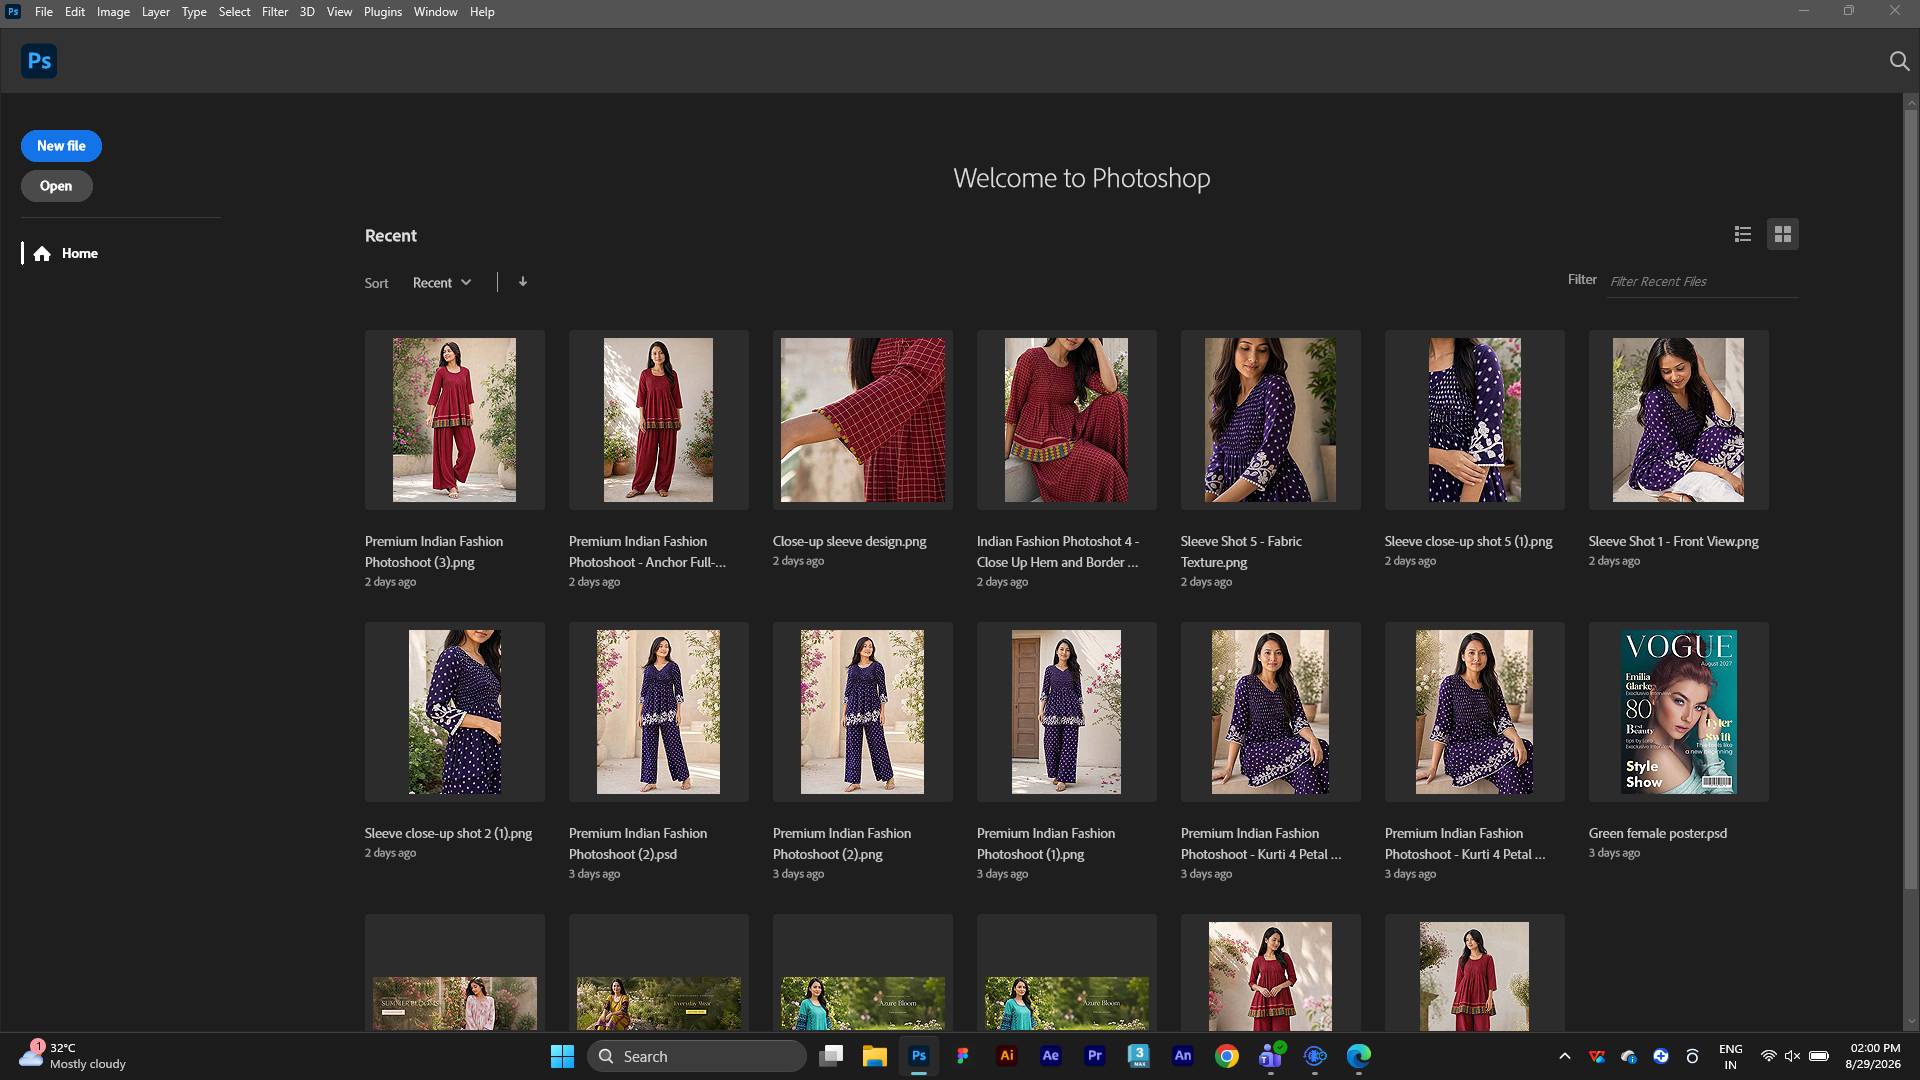Launch Illustrator from the taskbar
Image resolution: width=1920 pixels, height=1080 pixels.
1007,1056
